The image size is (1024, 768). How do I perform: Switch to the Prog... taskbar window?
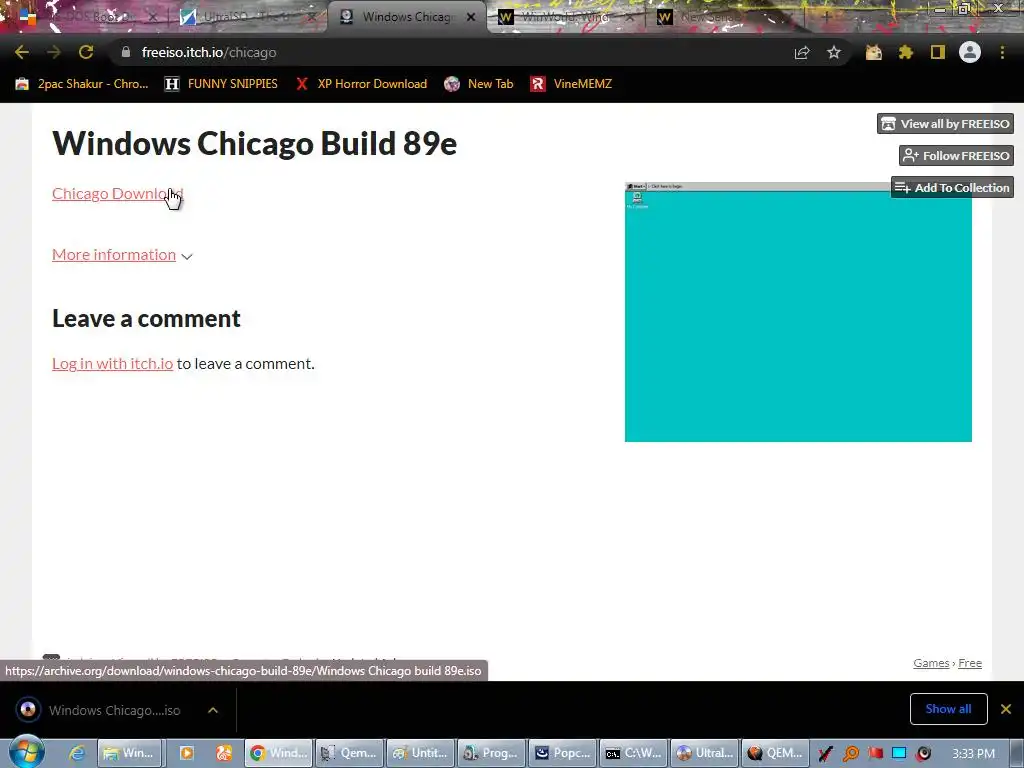[491, 753]
